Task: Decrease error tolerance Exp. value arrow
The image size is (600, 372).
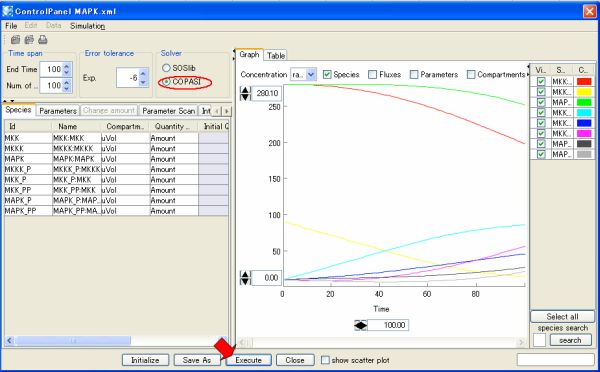Action: point(143,82)
